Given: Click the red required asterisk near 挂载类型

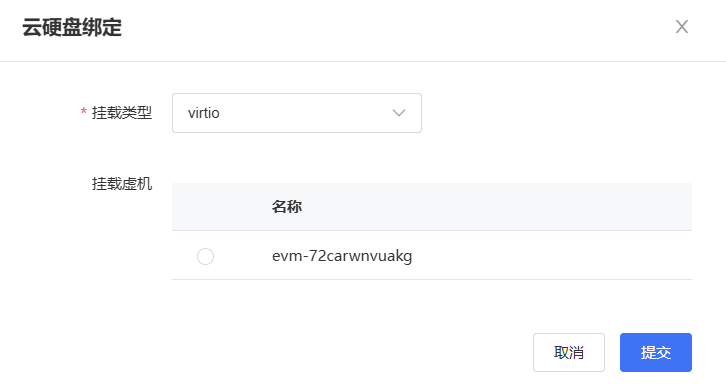Looking at the screenshot, I should pos(83,112).
